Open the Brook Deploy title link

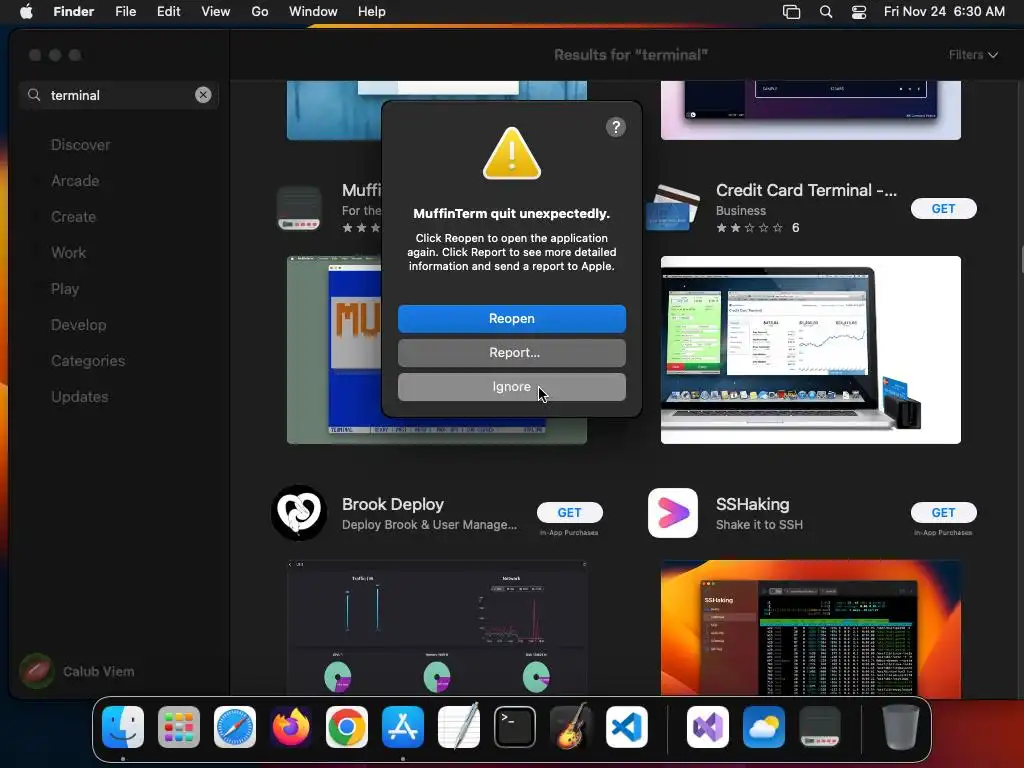pyautogui.click(x=392, y=504)
